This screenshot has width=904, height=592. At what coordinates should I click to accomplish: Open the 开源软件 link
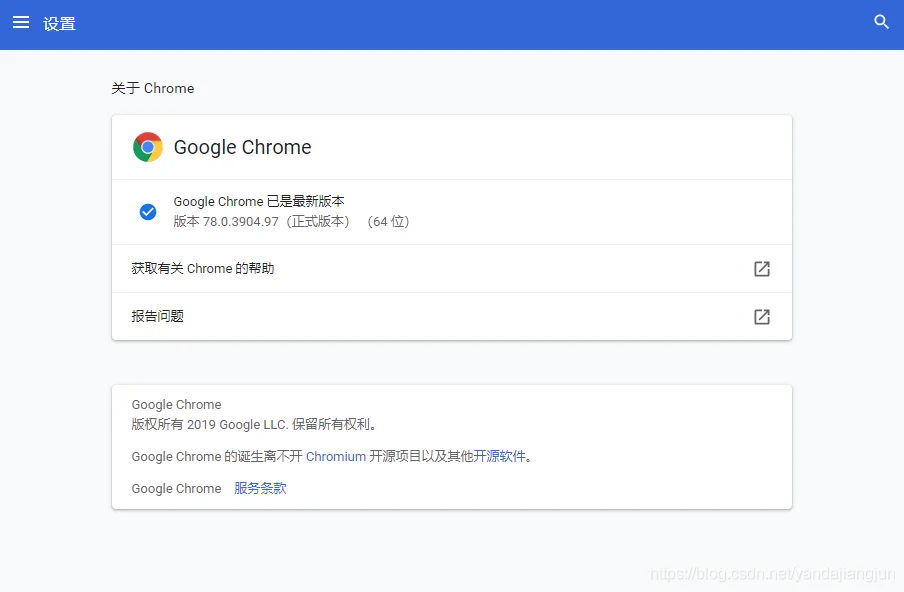tap(499, 457)
